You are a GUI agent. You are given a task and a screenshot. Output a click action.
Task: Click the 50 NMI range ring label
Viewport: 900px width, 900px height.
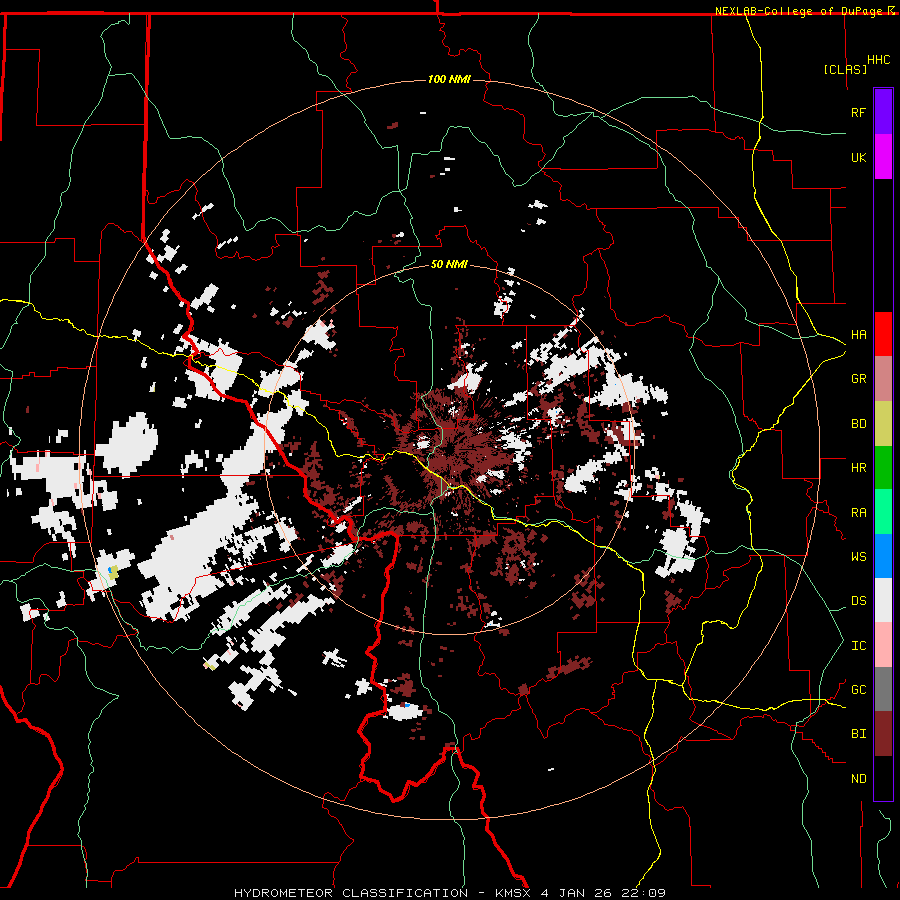pos(449,264)
